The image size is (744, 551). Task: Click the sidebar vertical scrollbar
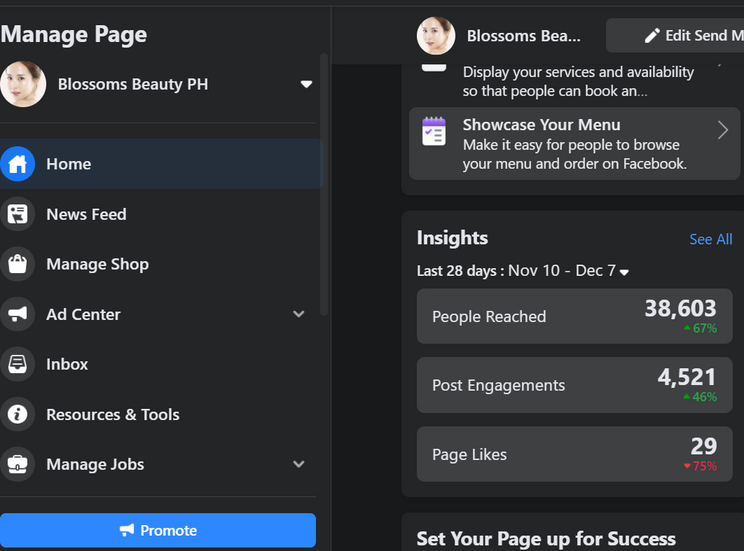pyautogui.click(x=324, y=185)
